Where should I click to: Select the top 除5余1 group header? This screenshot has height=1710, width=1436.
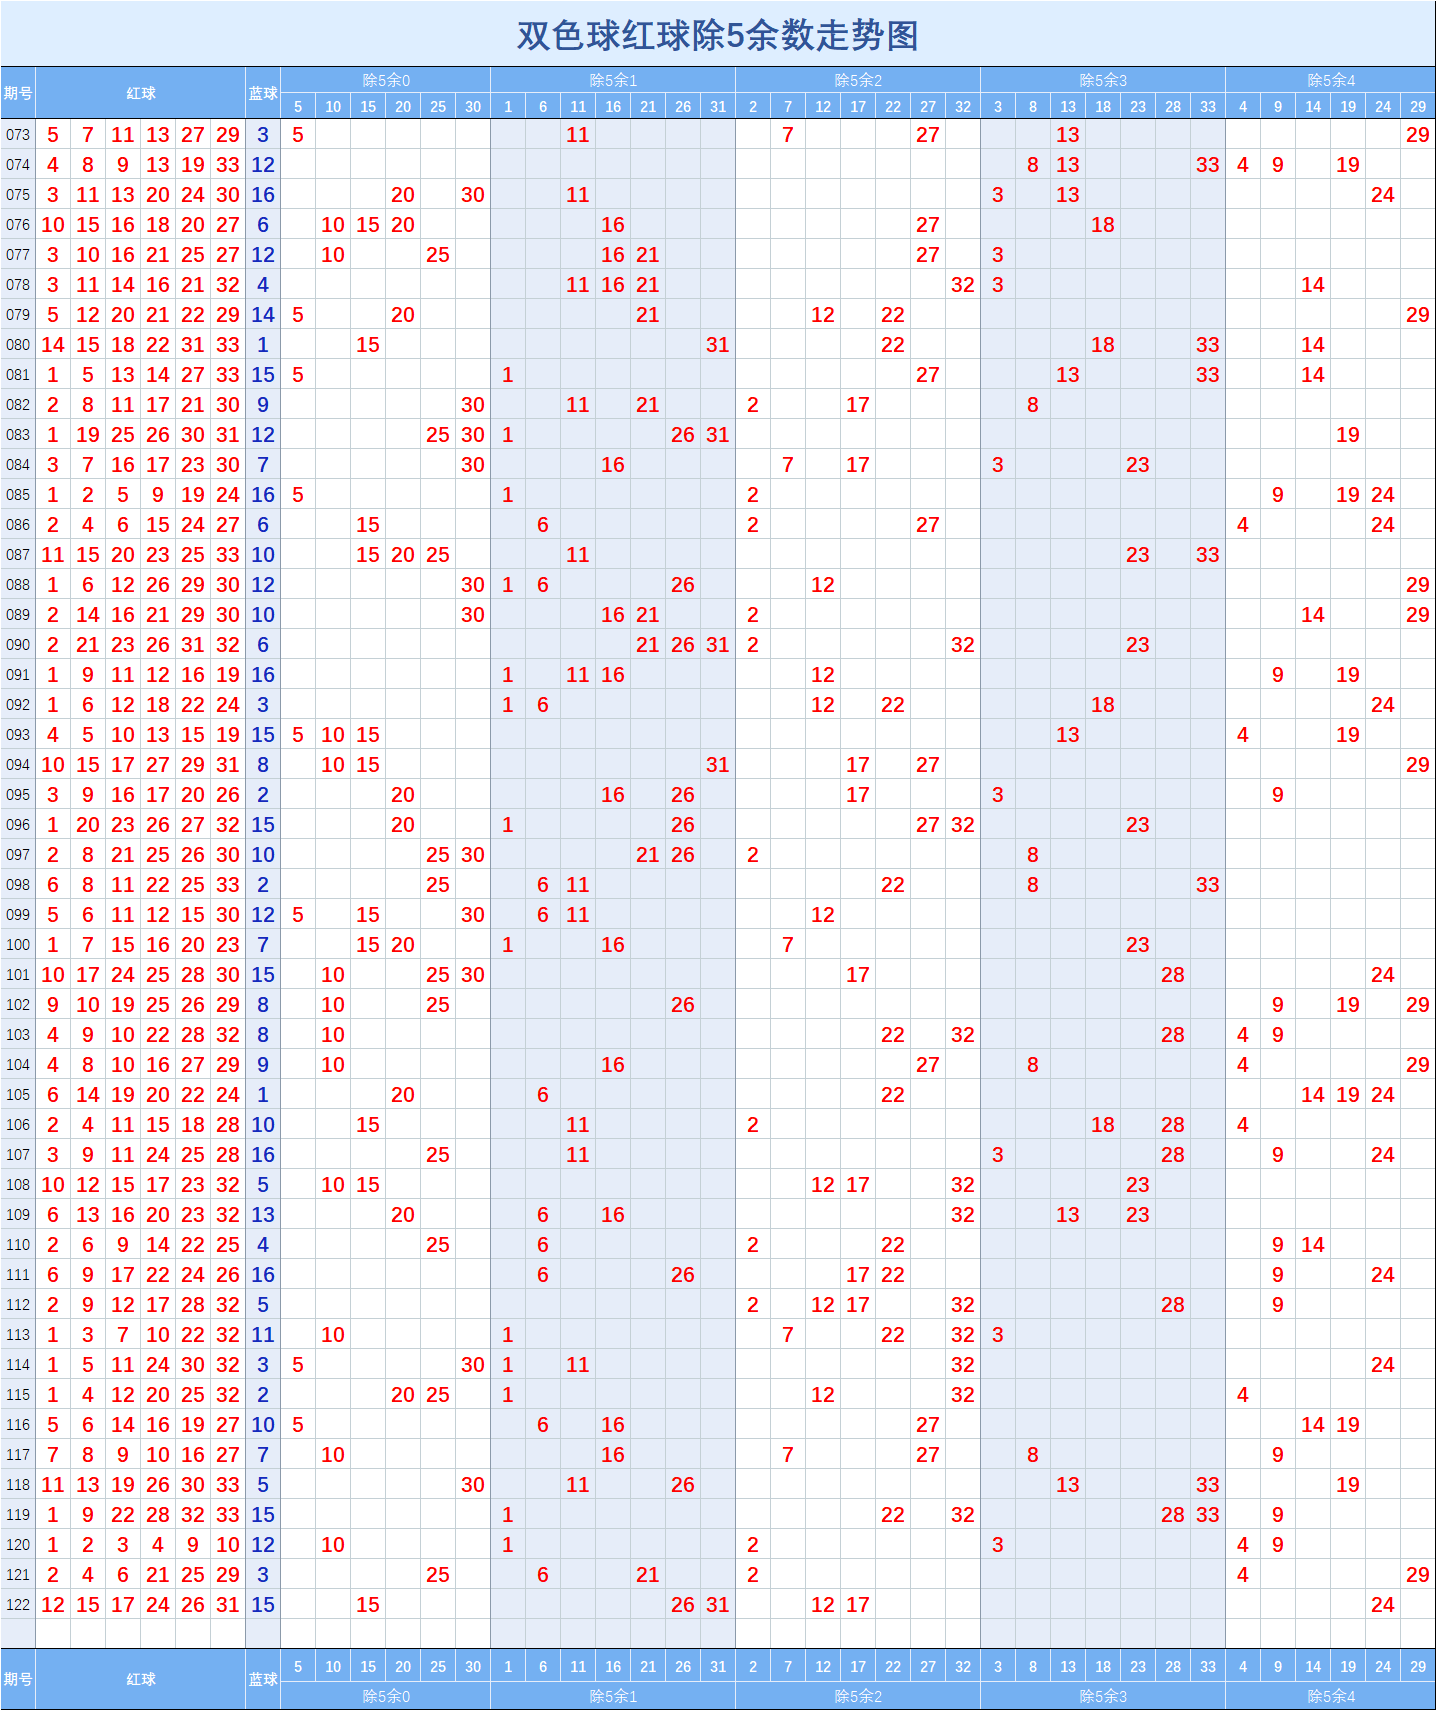click(x=613, y=80)
